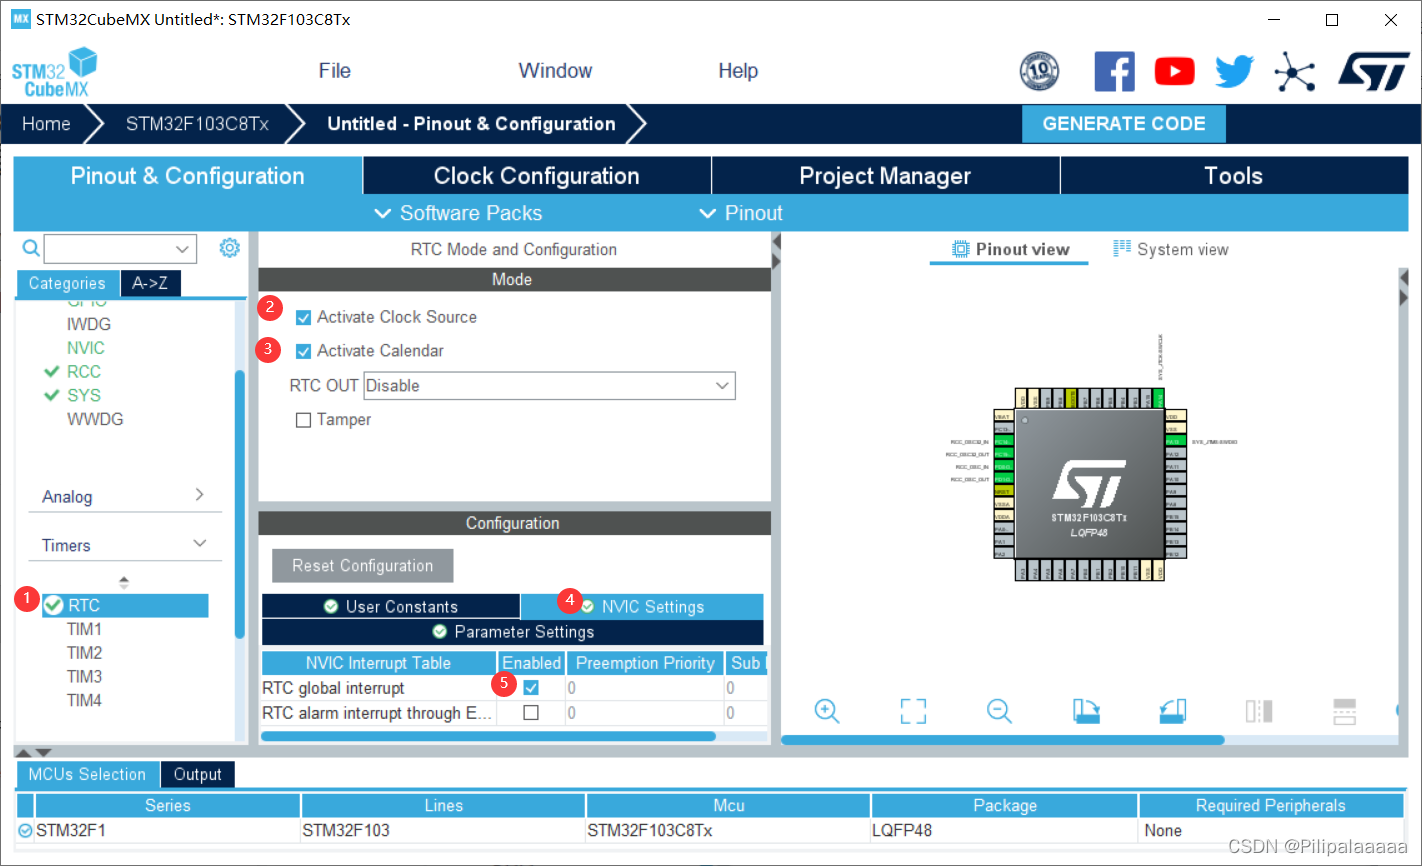The image size is (1422, 866).
Task: Open the Parameter Settings tab
Action: (x=512, y=632)
